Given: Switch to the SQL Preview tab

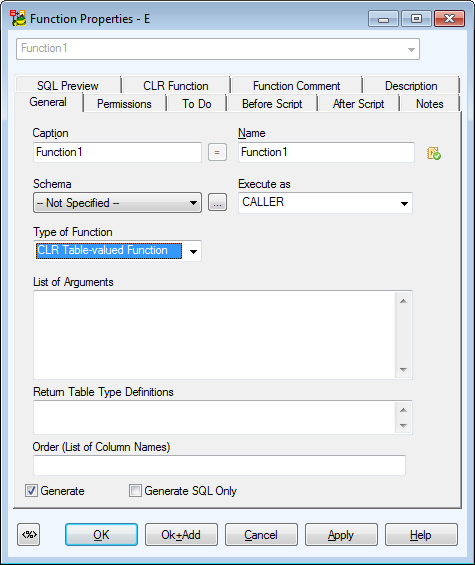Looking at the screenshot, I should point(68,85).
